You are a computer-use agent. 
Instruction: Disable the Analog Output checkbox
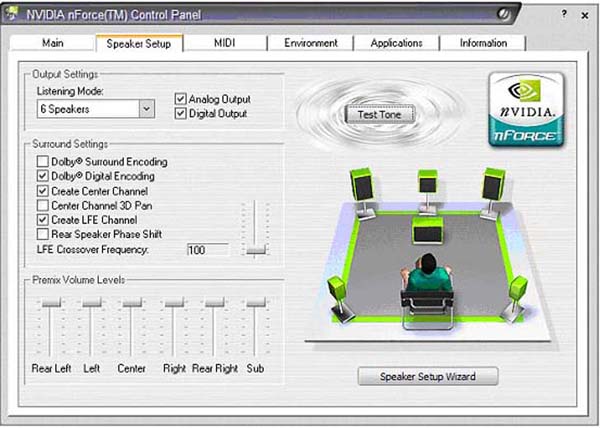(x=180, y=99)
